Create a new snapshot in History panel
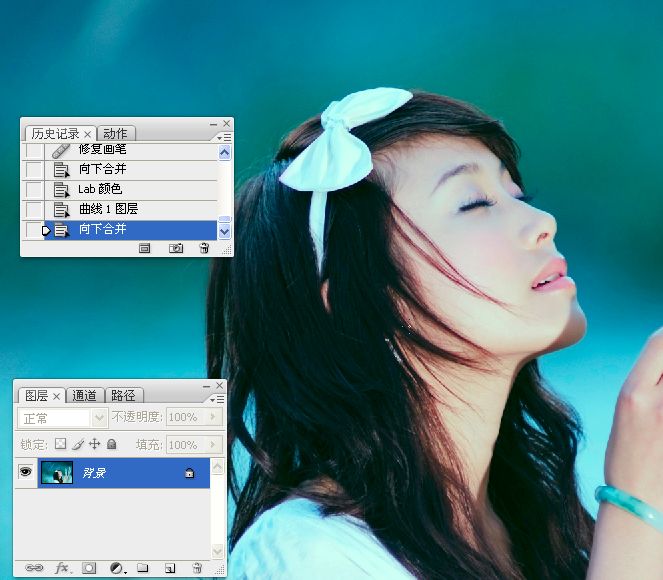Viewport: 663px width, 580px height. click(x=176, y=248)
